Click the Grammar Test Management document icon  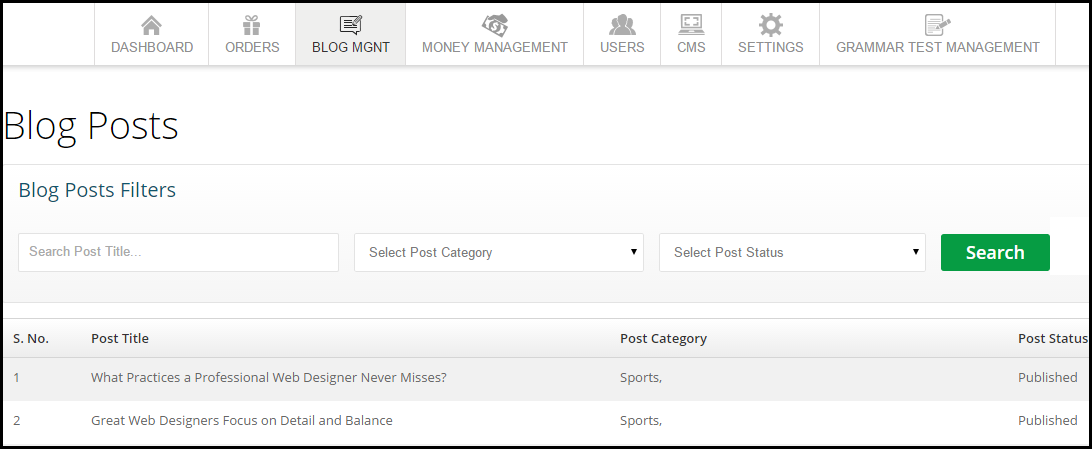click(x=937, y=25)
